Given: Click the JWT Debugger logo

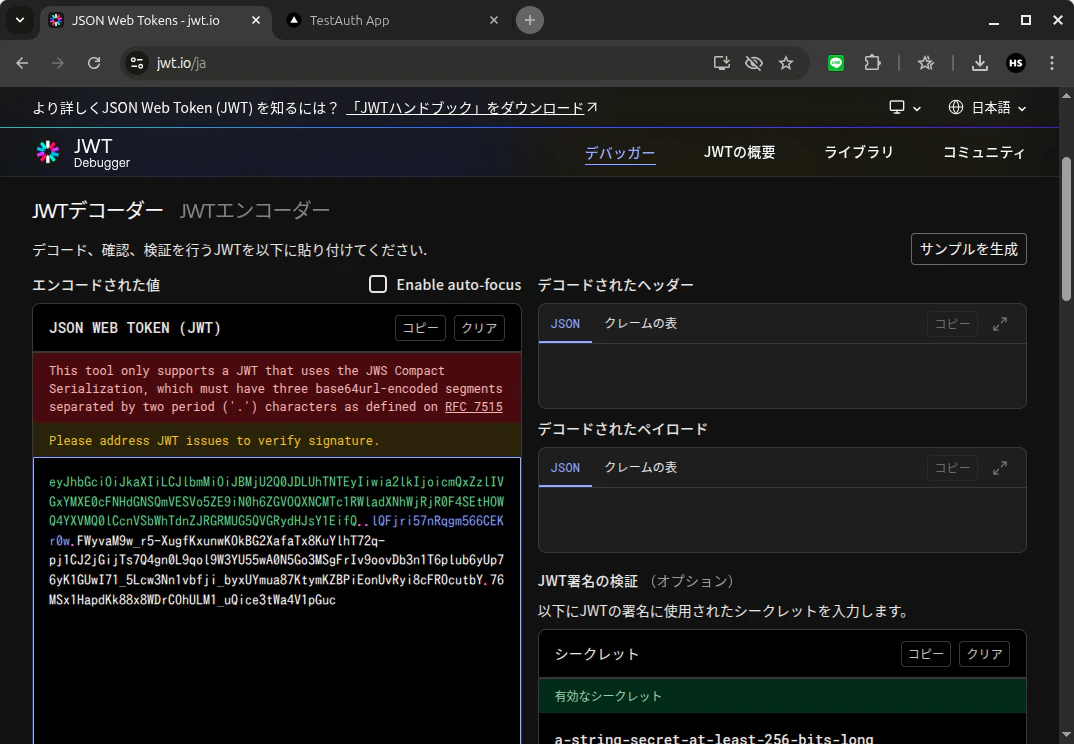Looking at the screenshot, I should [x=83, y=153].
